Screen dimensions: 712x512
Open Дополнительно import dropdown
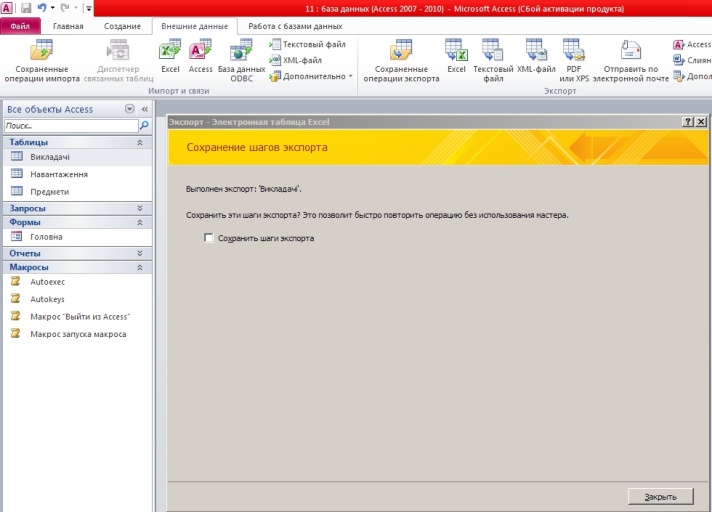[x=311, y=76]
